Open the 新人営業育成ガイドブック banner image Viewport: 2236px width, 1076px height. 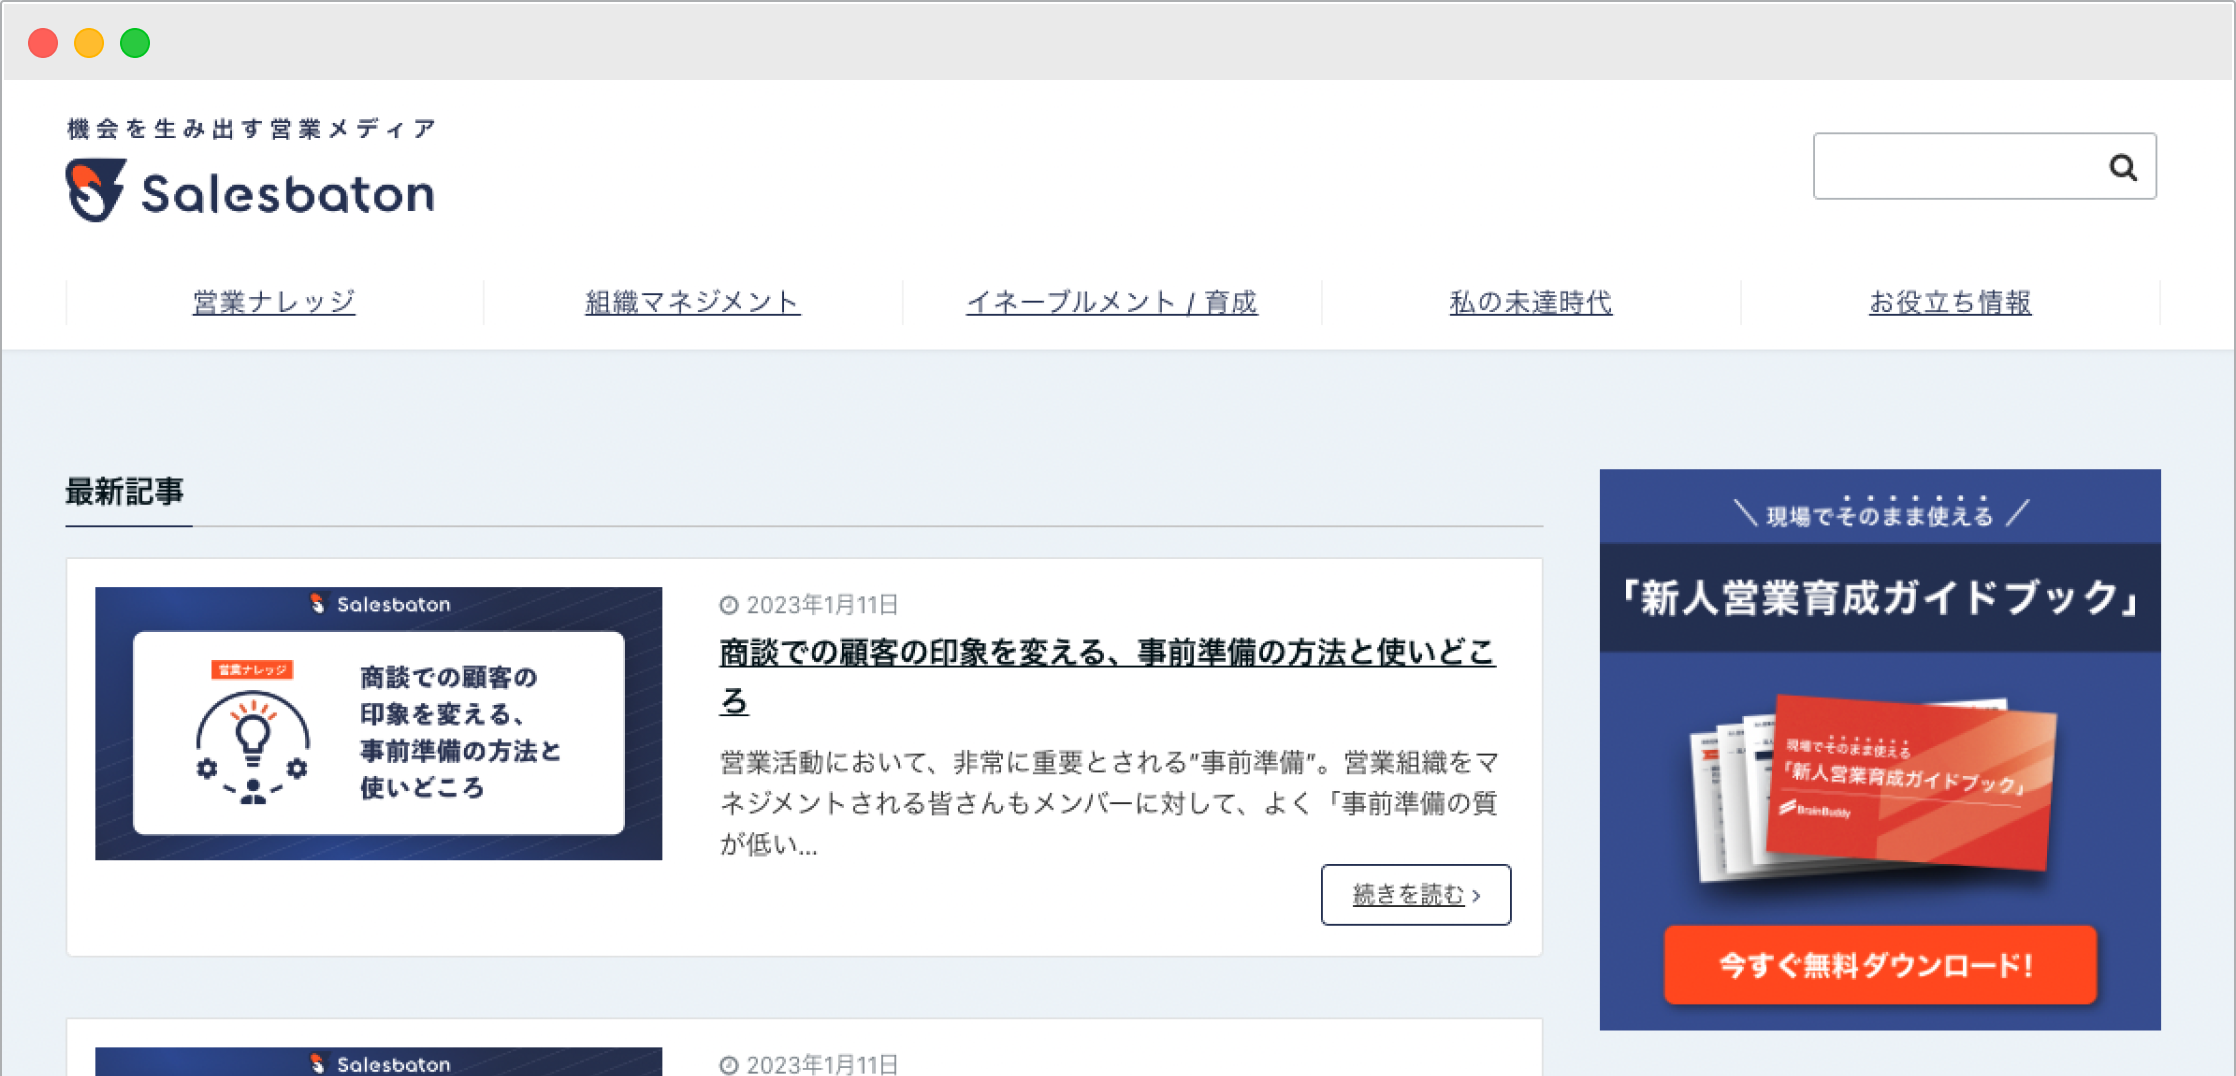(x=1880, y=749)
